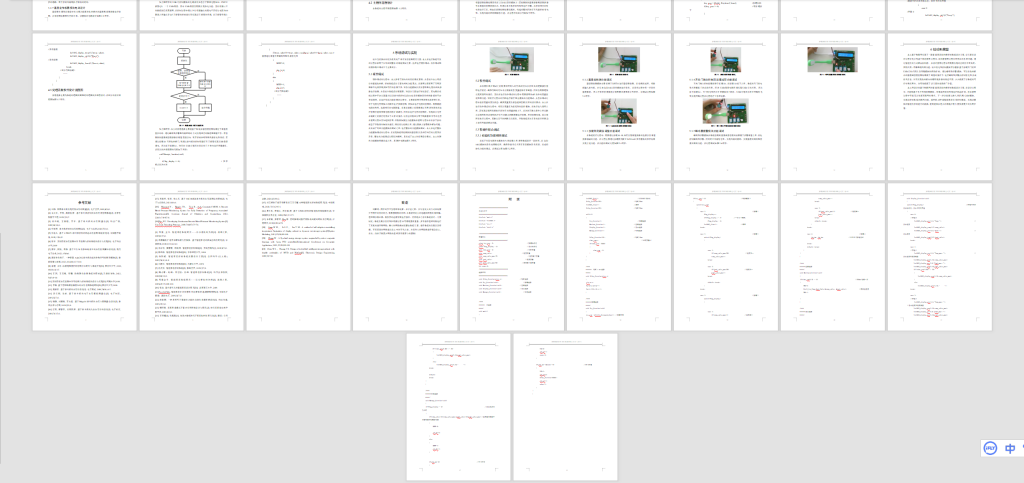Click the page after the flowchart page
Viewport: 1024px width, 483px height.
coord(299,106)
